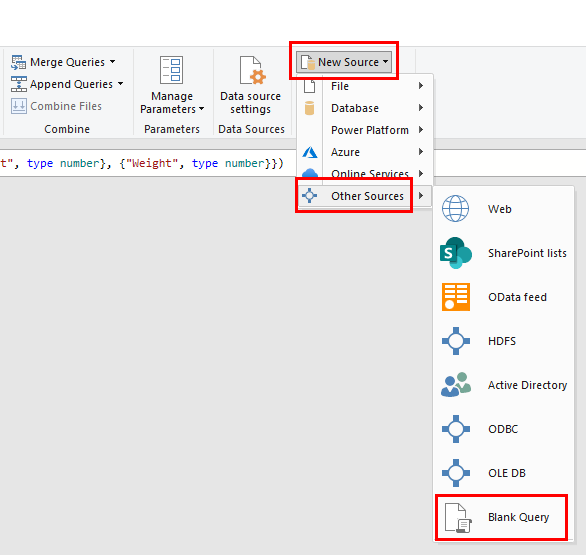Image resolution: width=586 pixels, height=555 pixels.
Task: Click the Append Queries icon
Action: click(x=18, y=84)
